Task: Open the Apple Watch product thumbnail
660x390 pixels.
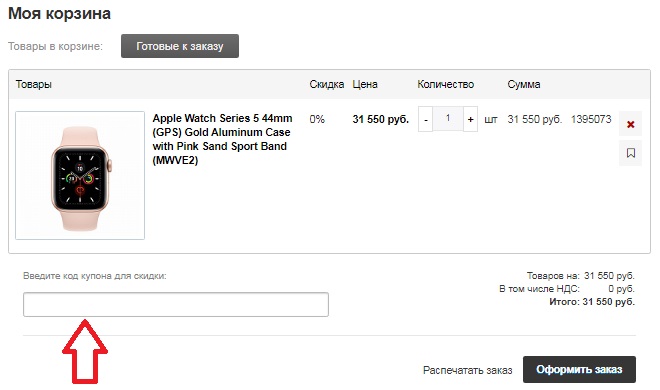Action: click(80, 175)
